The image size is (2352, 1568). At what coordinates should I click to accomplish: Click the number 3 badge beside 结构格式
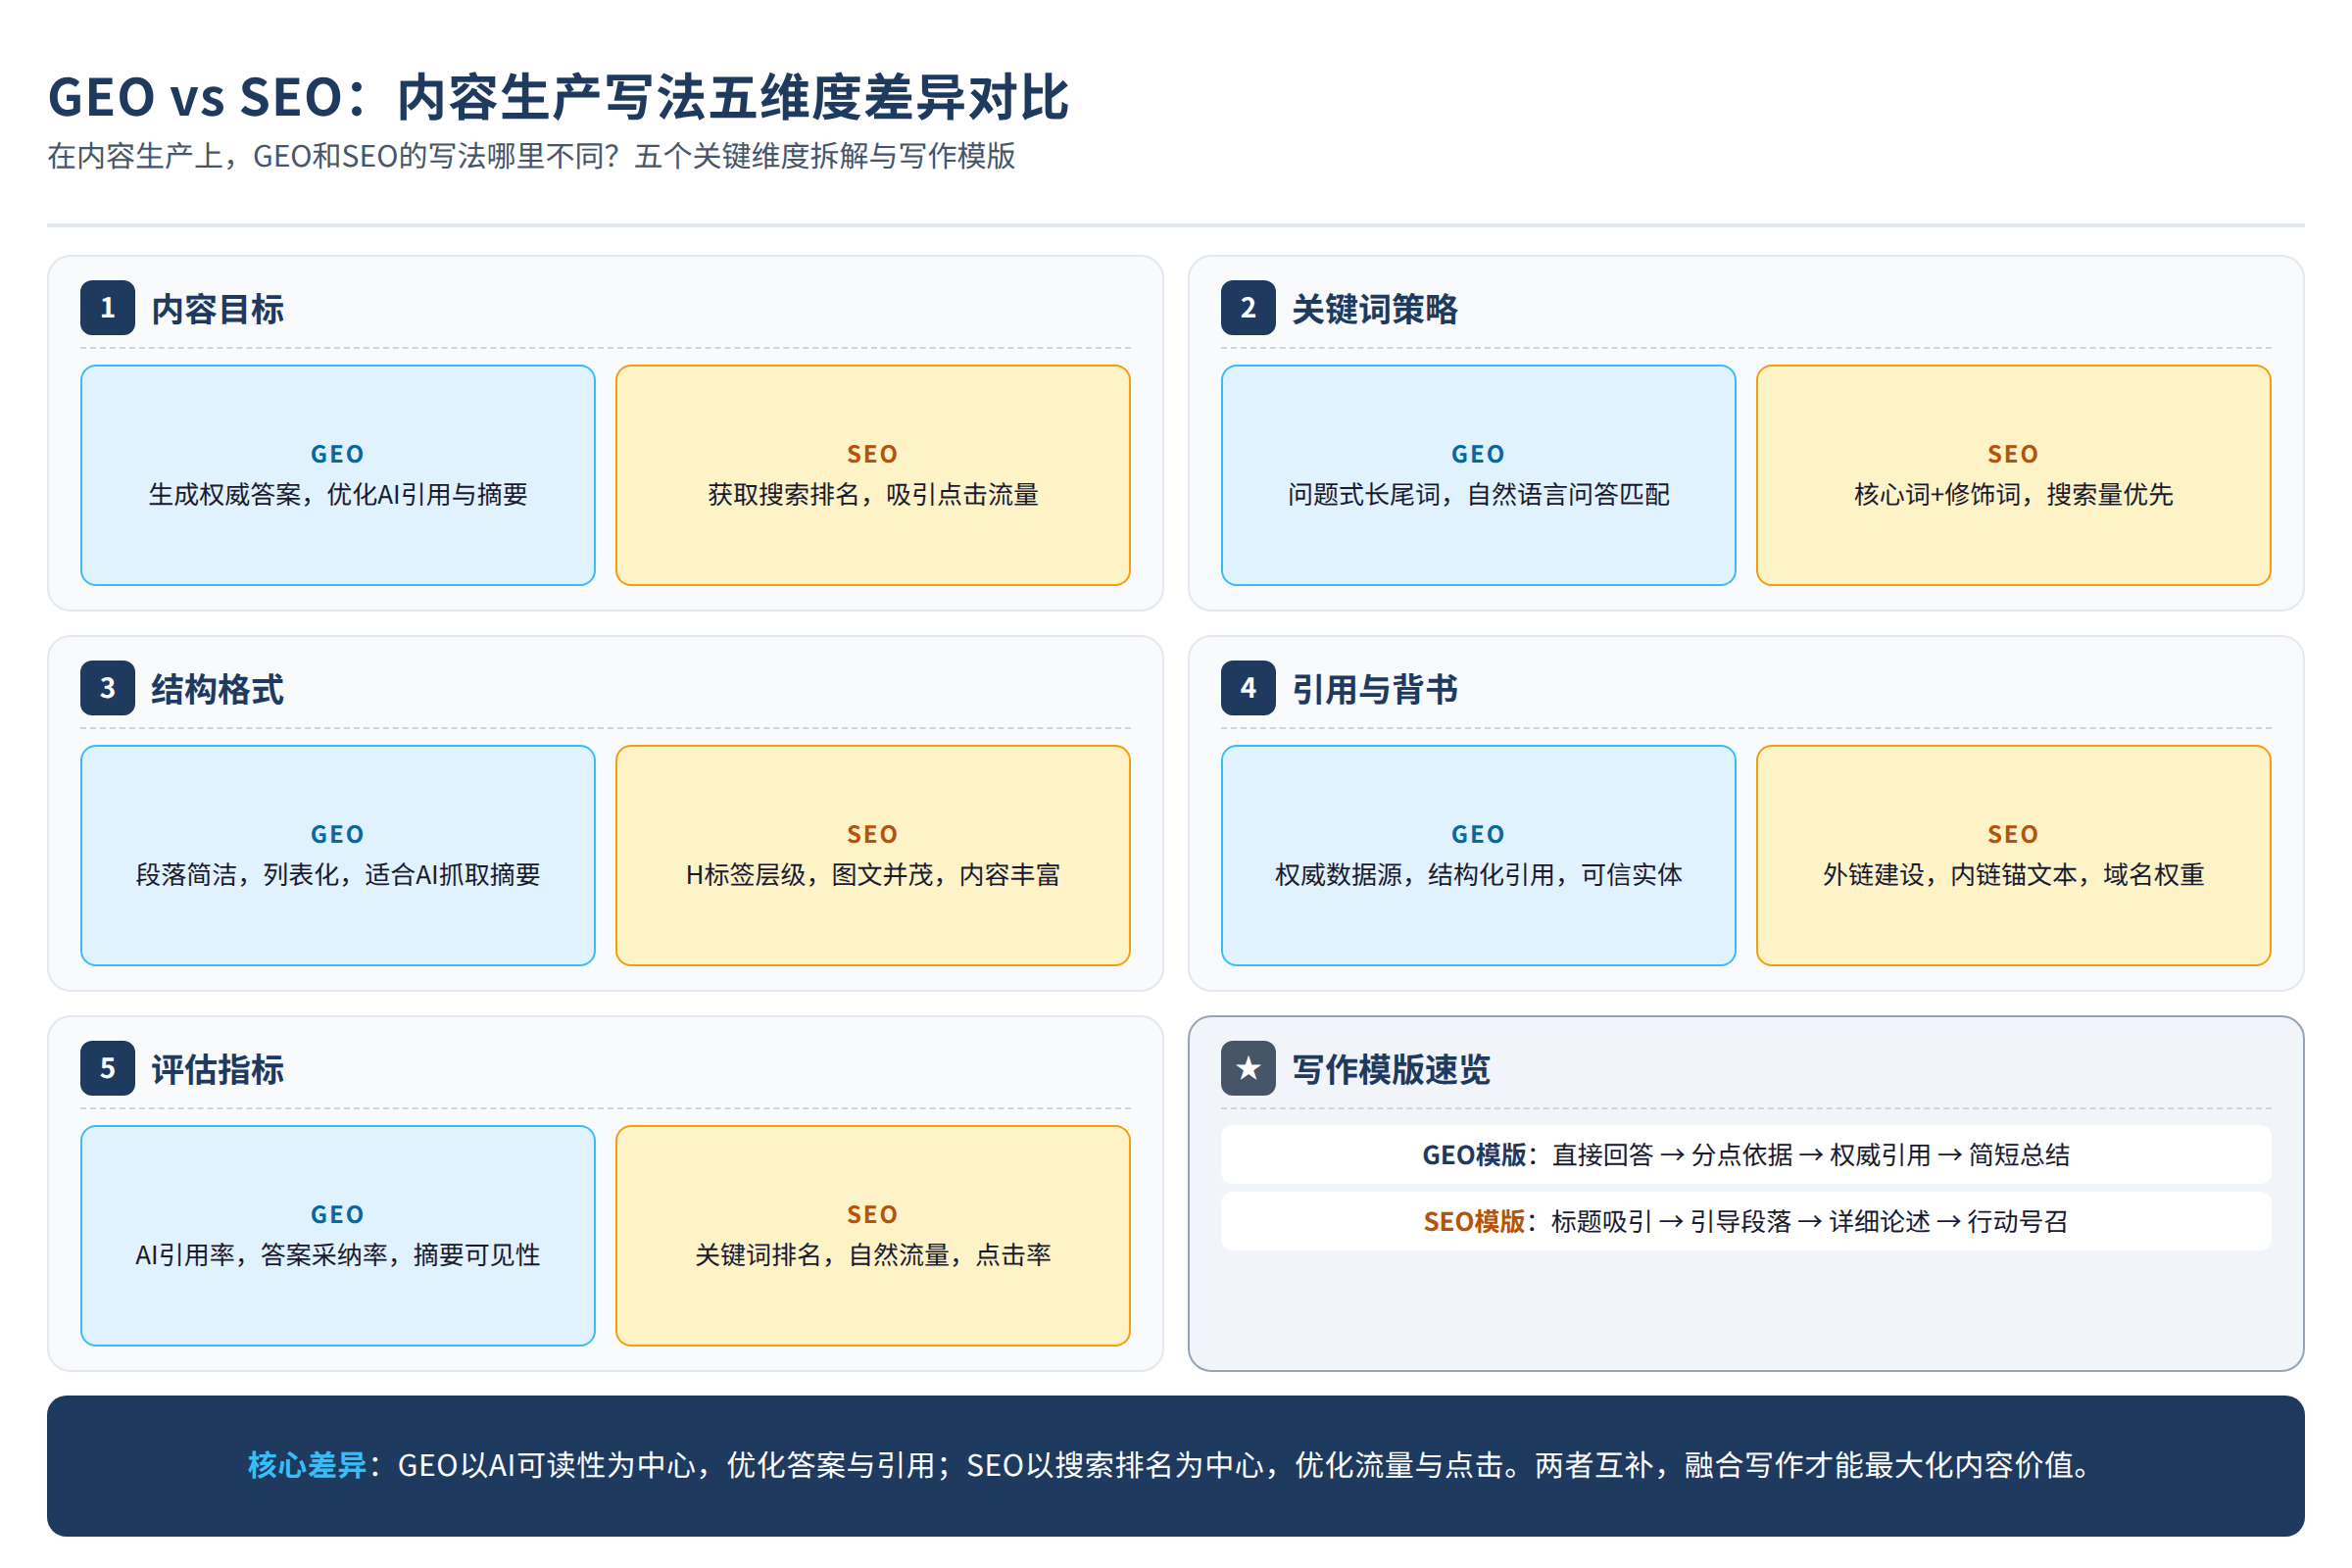point(107,688)
